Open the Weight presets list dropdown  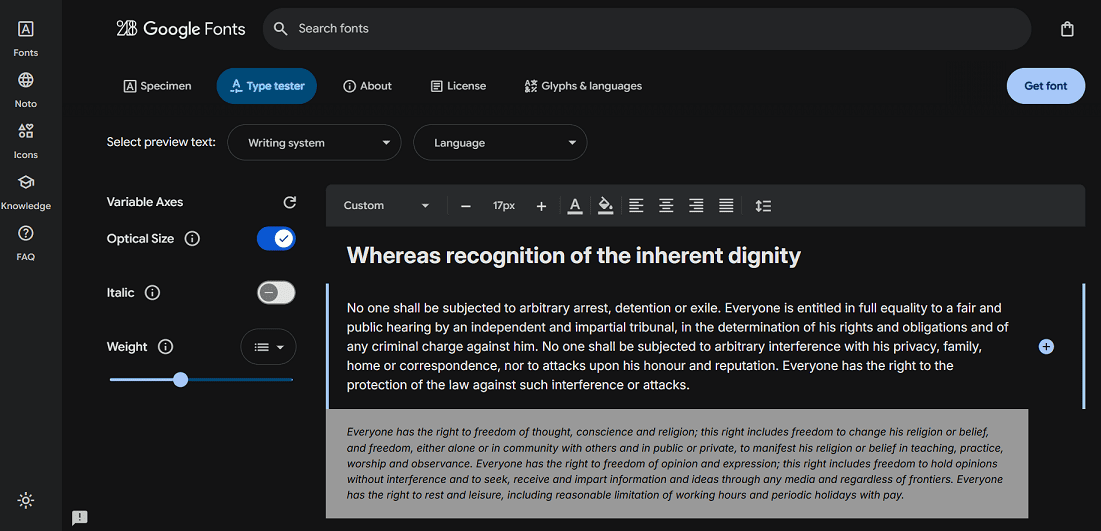[268, 347]
